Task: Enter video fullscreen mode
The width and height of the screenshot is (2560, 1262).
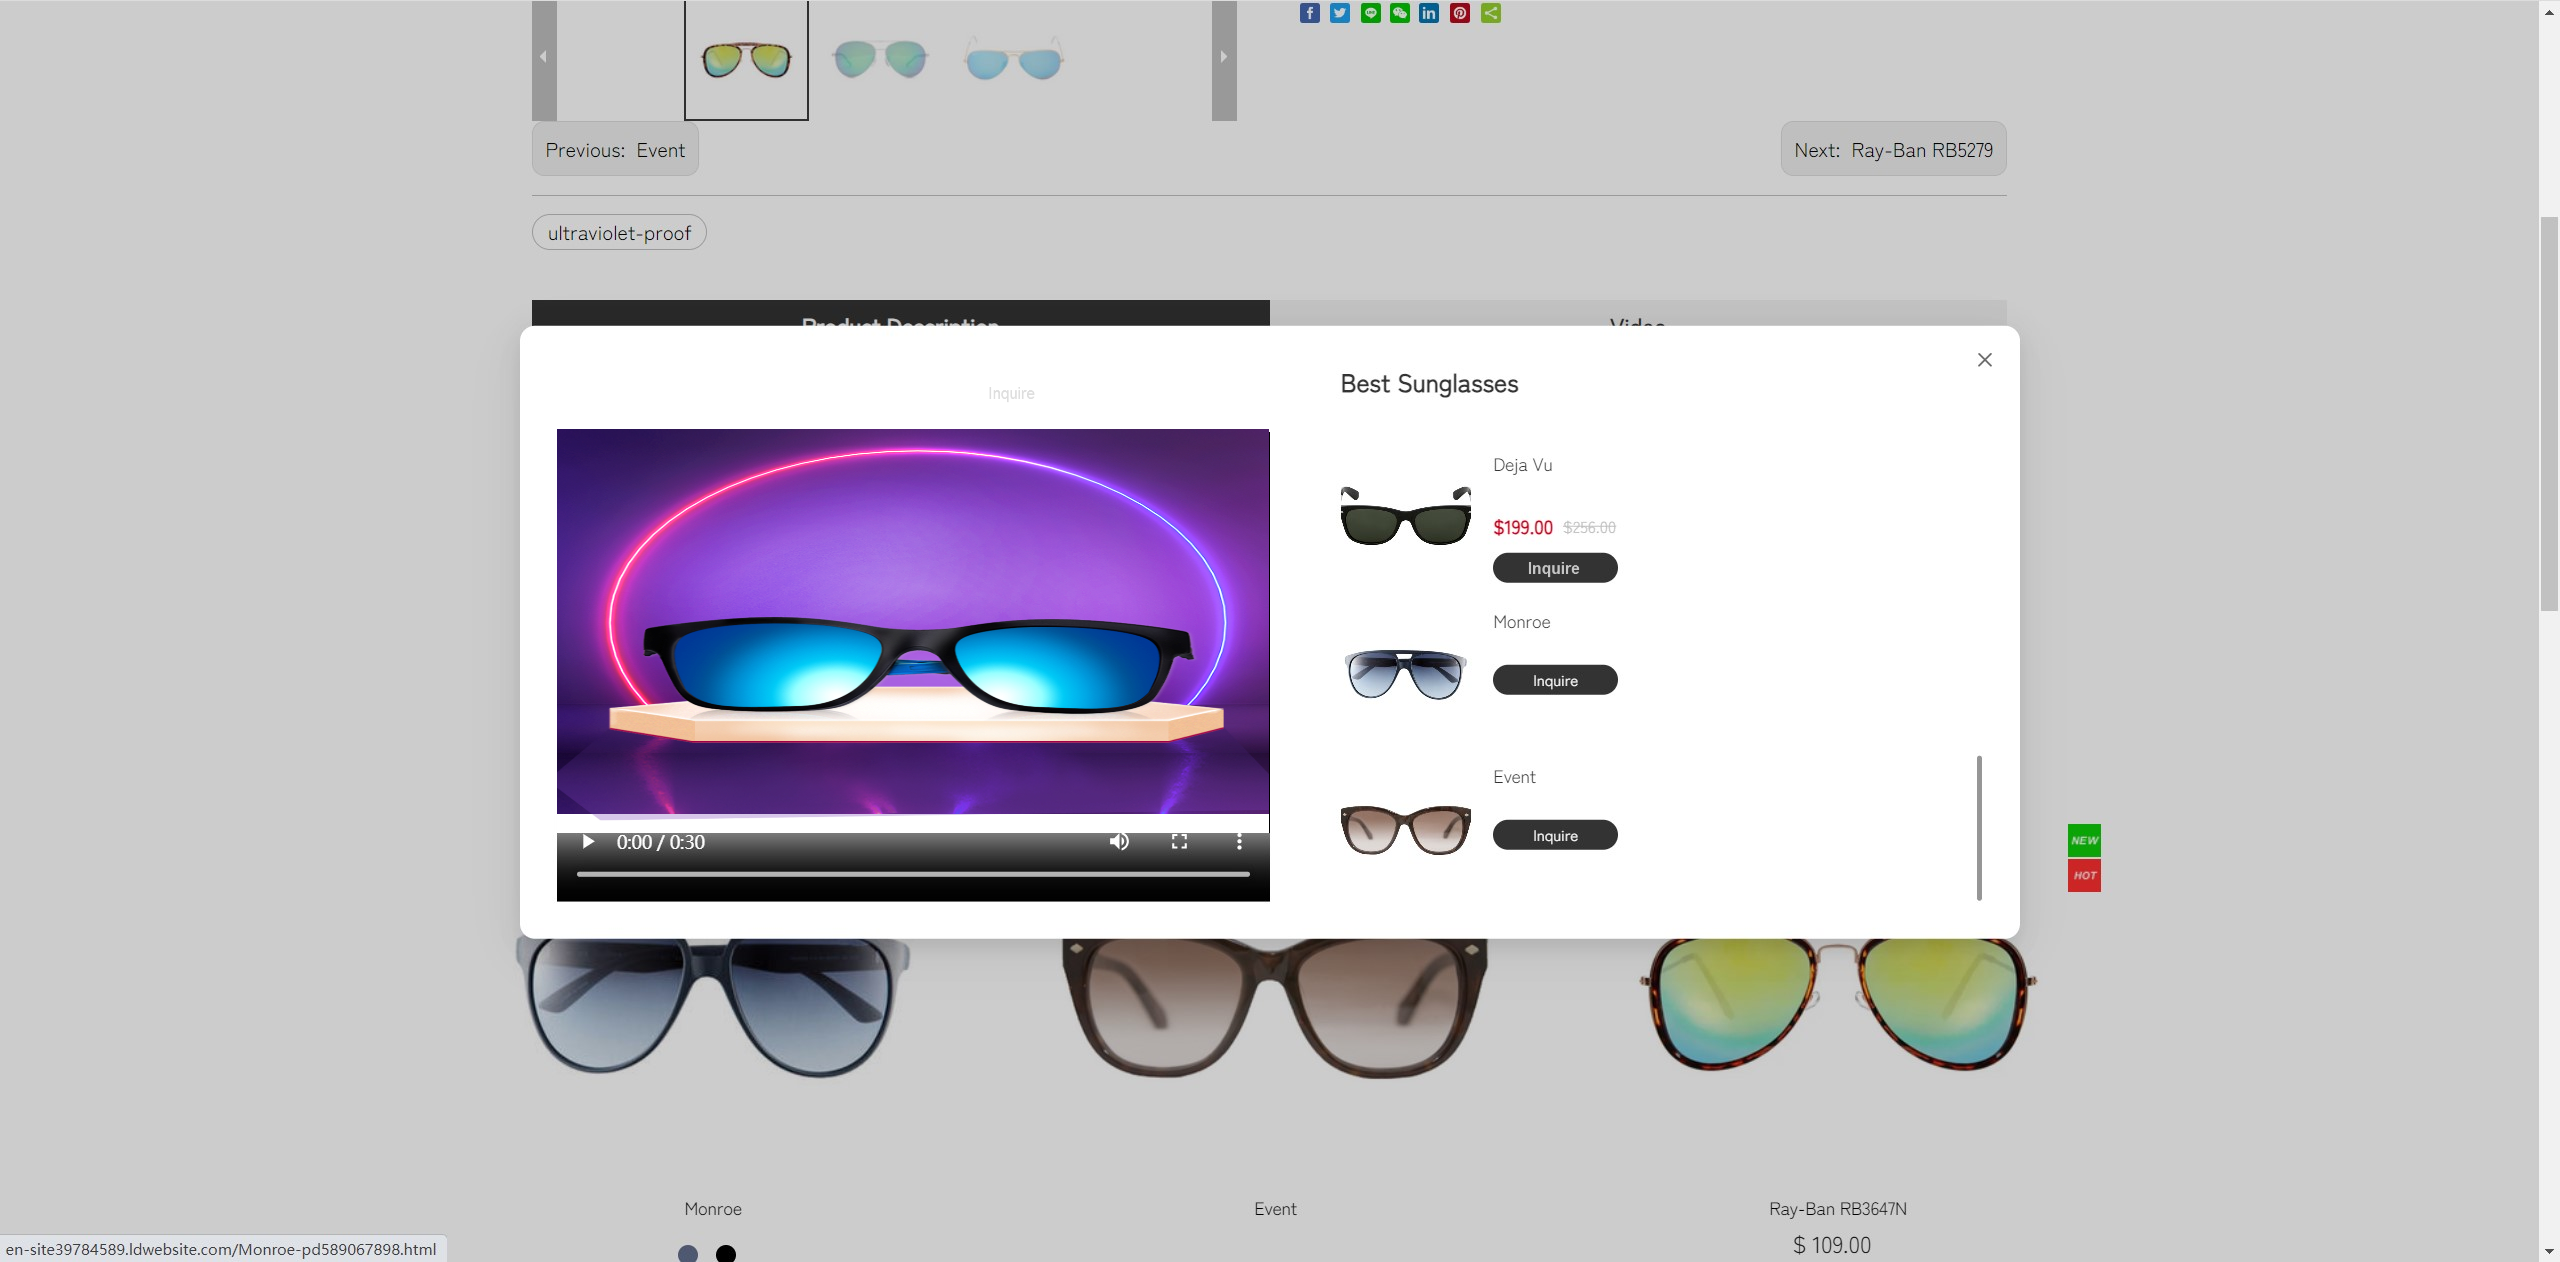Action: (x=1179, y=842)
